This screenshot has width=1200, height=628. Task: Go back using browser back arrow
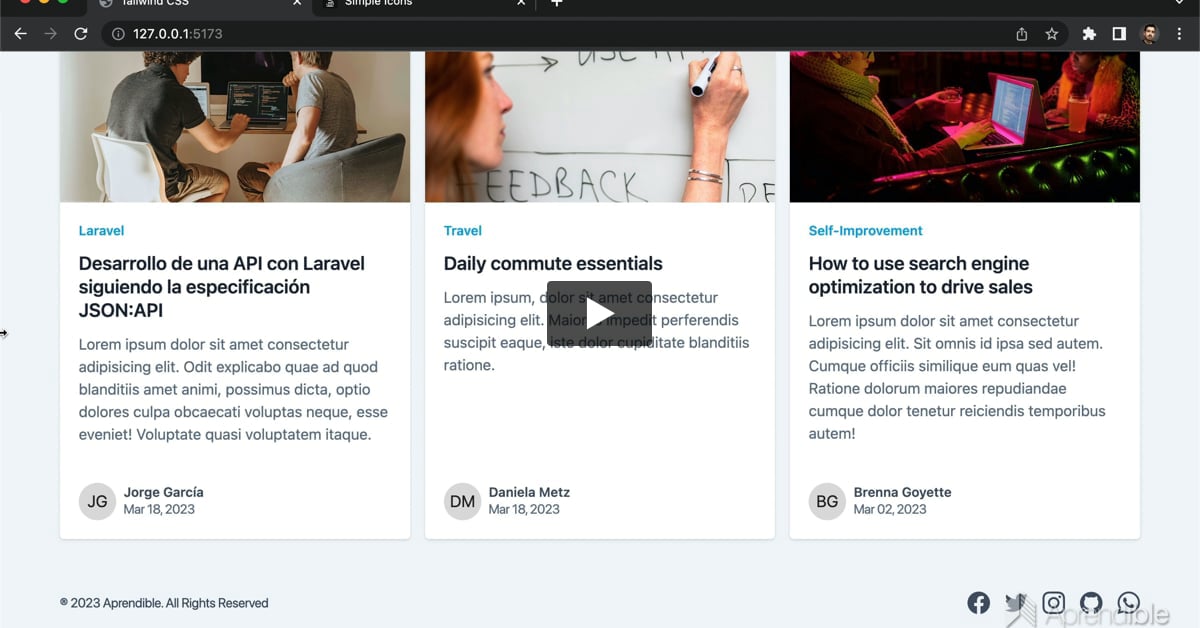pos(20,34)
